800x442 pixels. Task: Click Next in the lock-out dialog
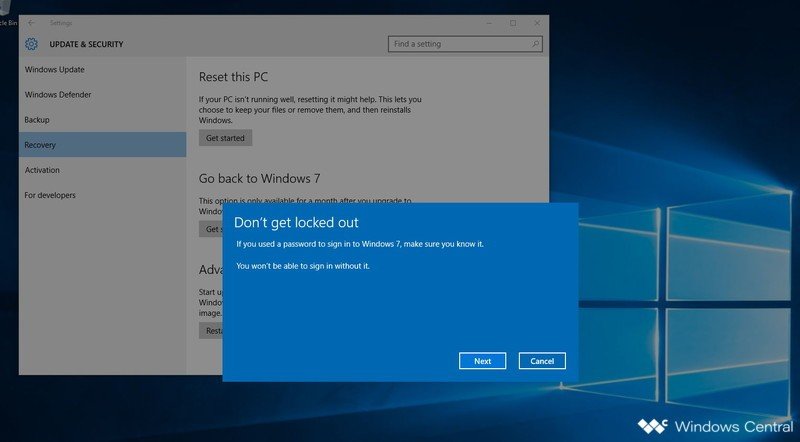482,361
